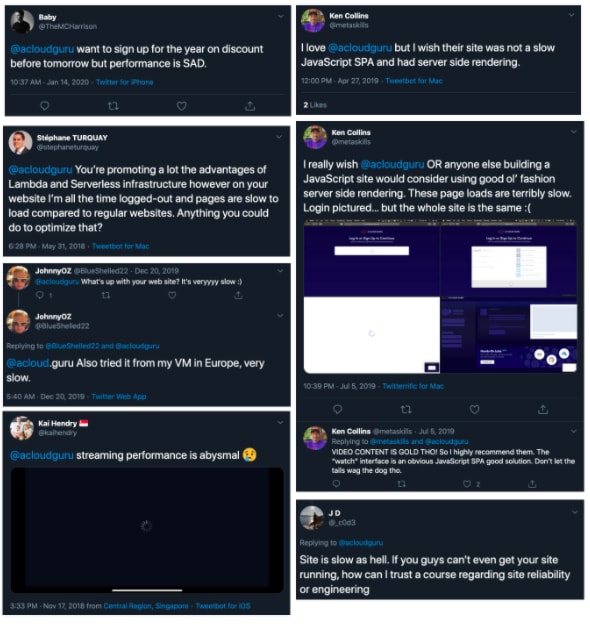The width and height of the screenshot is (590, 628).
Task: Open chevron menu on Ken Collins' SPA tweet
Action: click(x=571, y=15)
